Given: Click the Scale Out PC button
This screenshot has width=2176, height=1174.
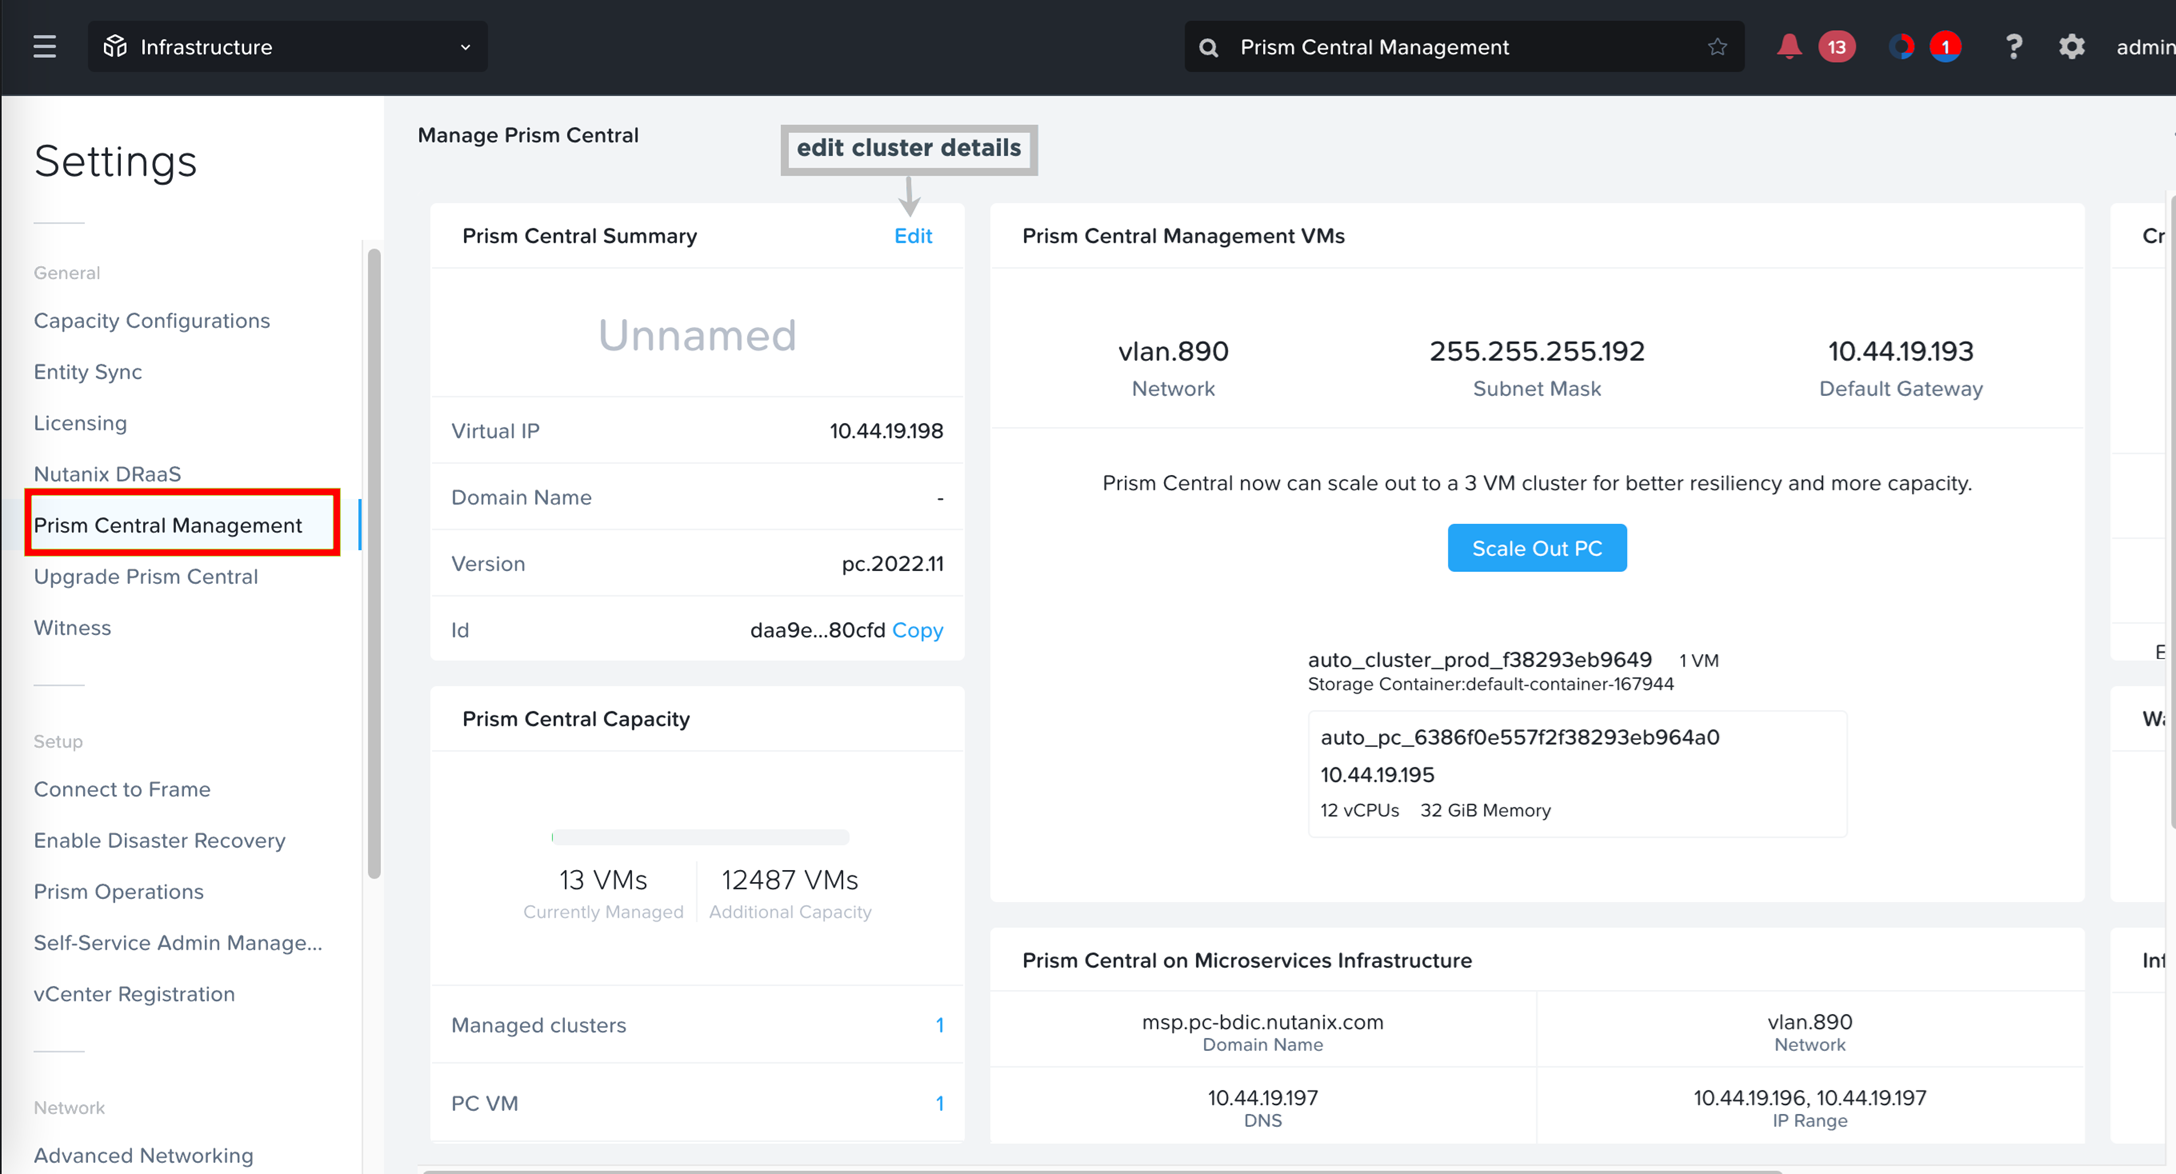Looking at the screenshot, I should click(x=1537, y=548).
